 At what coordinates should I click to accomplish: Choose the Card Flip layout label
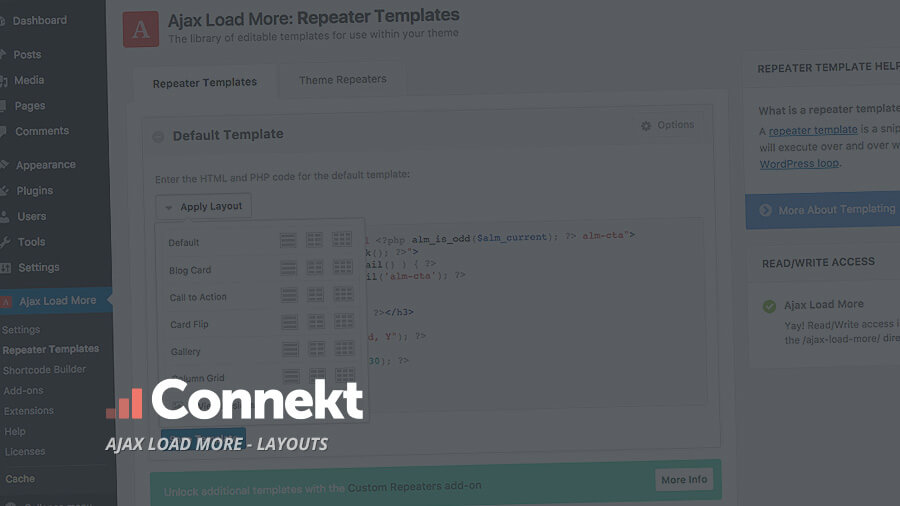[x=189, y=325]
